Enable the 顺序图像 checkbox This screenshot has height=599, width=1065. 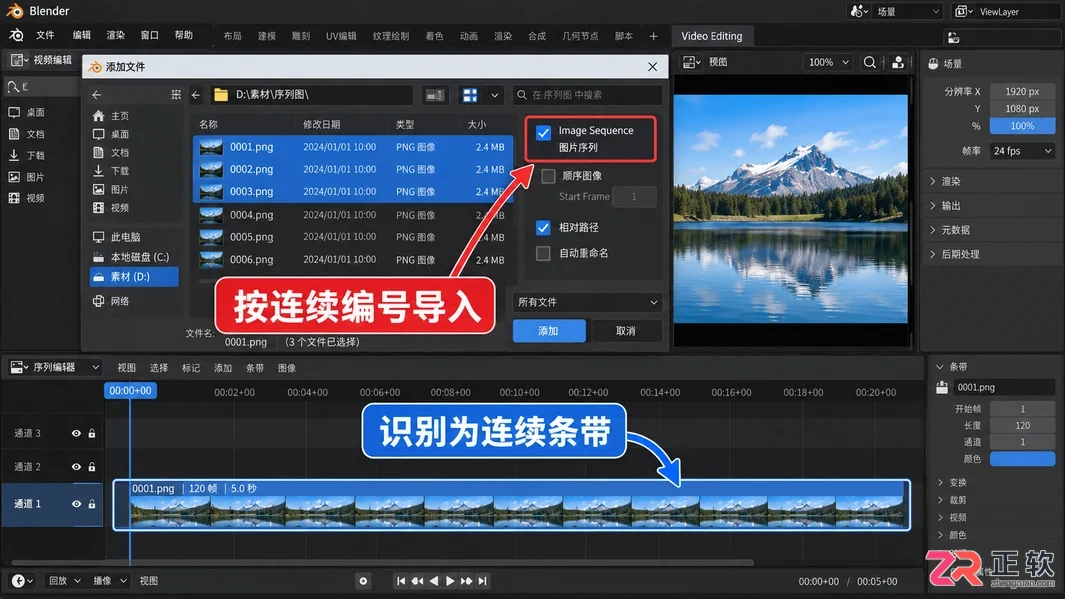pos(548,177)
